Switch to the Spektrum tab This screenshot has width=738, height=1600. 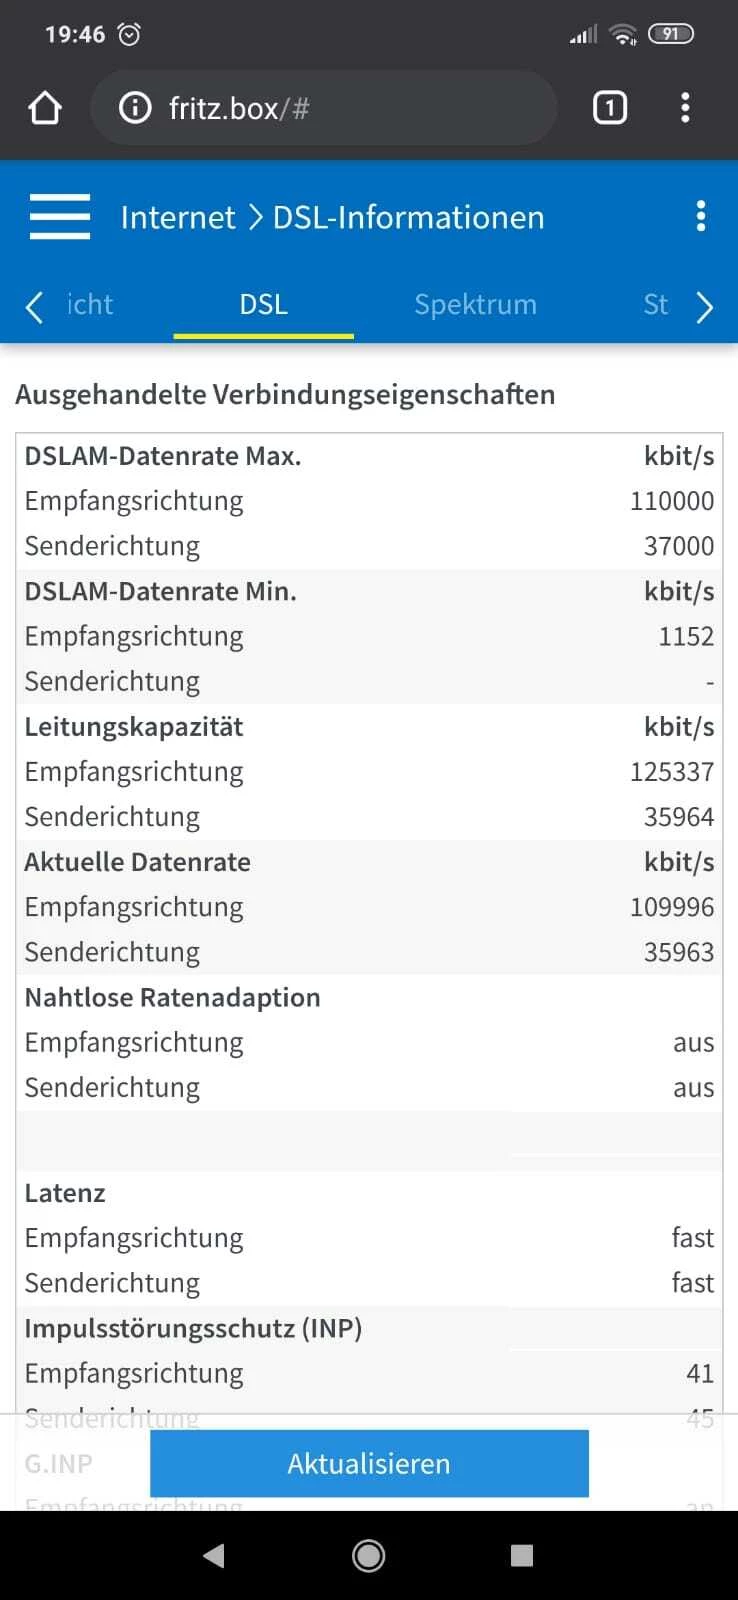click(x=475, y=304)
